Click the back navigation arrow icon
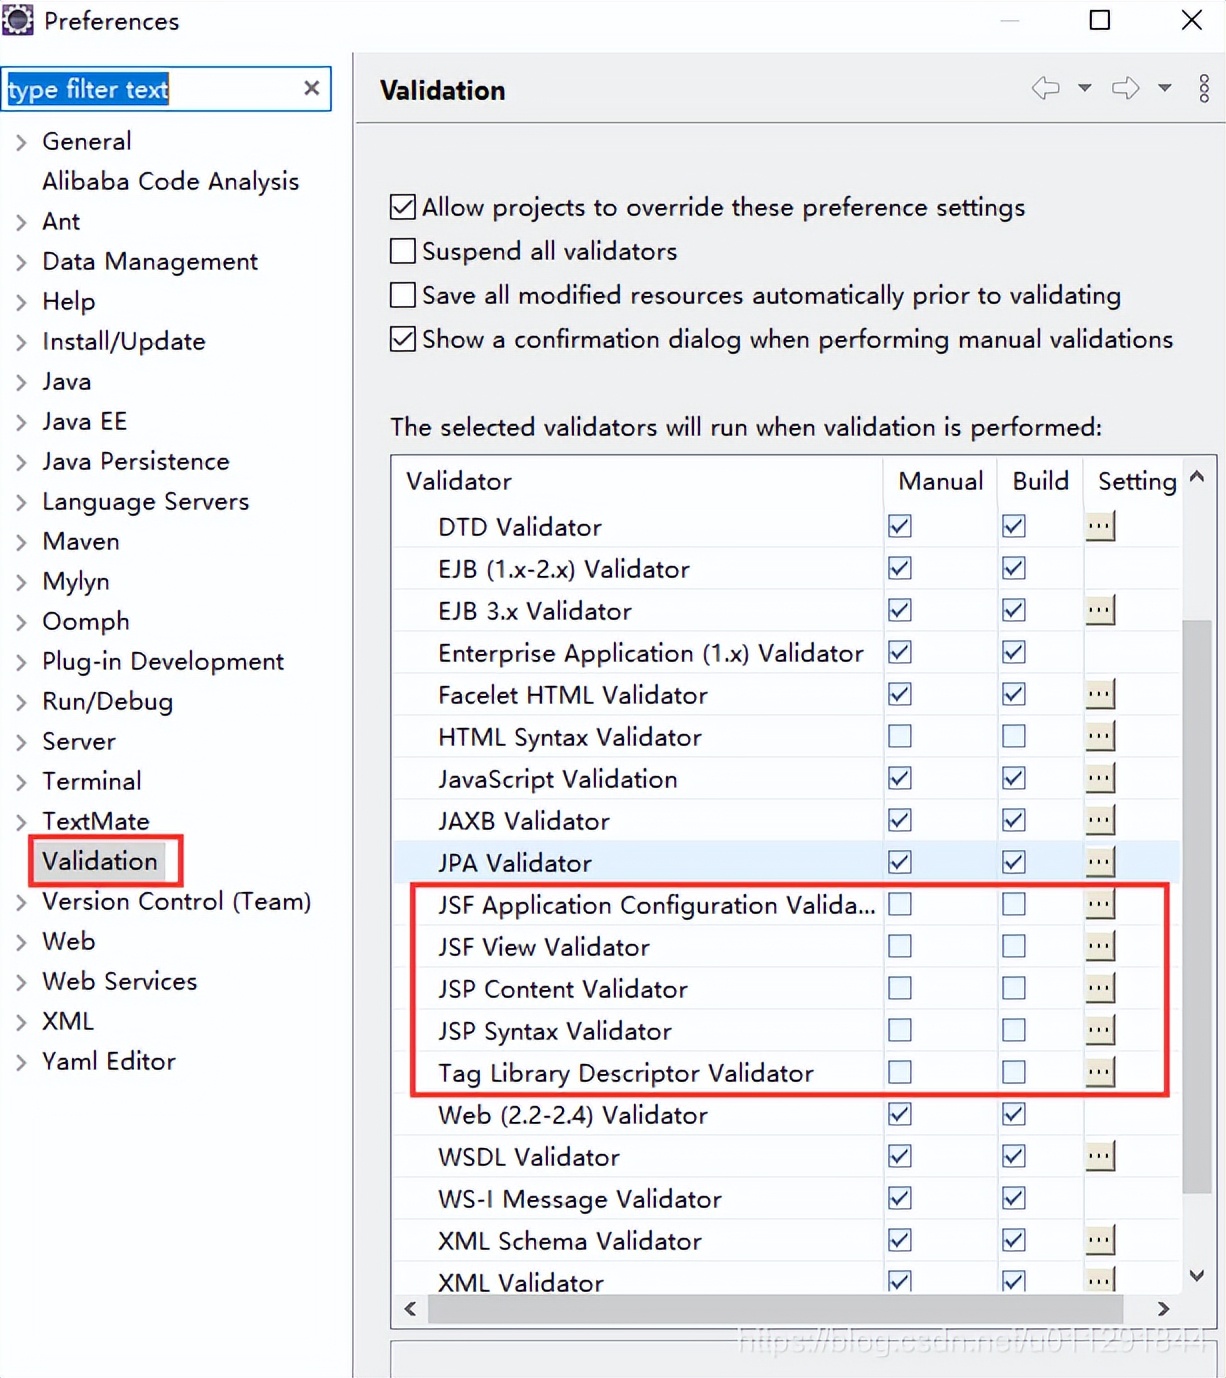1226x1378 pixels. click(x=1046, y=89)
